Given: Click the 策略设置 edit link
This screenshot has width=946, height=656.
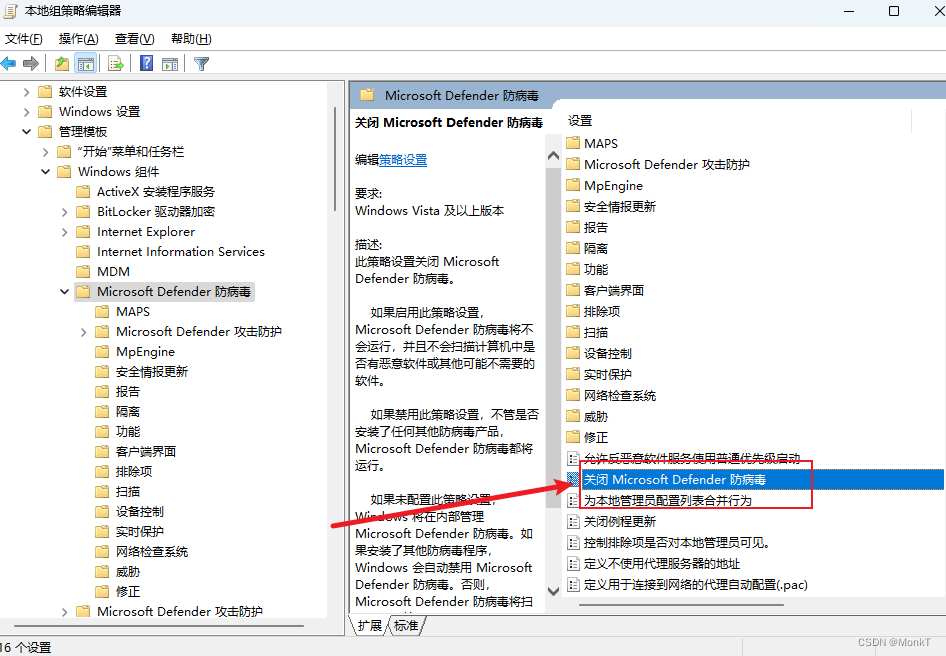Looking at the screenshot, I should (403, 160).
